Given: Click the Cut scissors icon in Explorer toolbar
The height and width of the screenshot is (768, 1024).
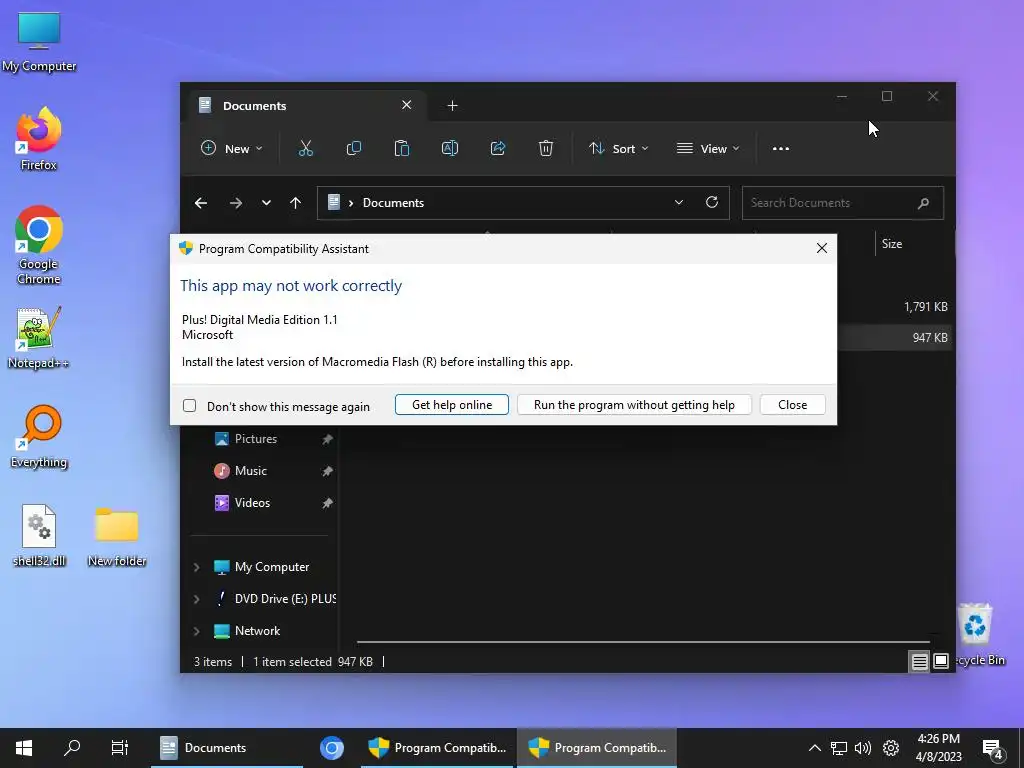Looking at the screenshot, I should (306, 148).
